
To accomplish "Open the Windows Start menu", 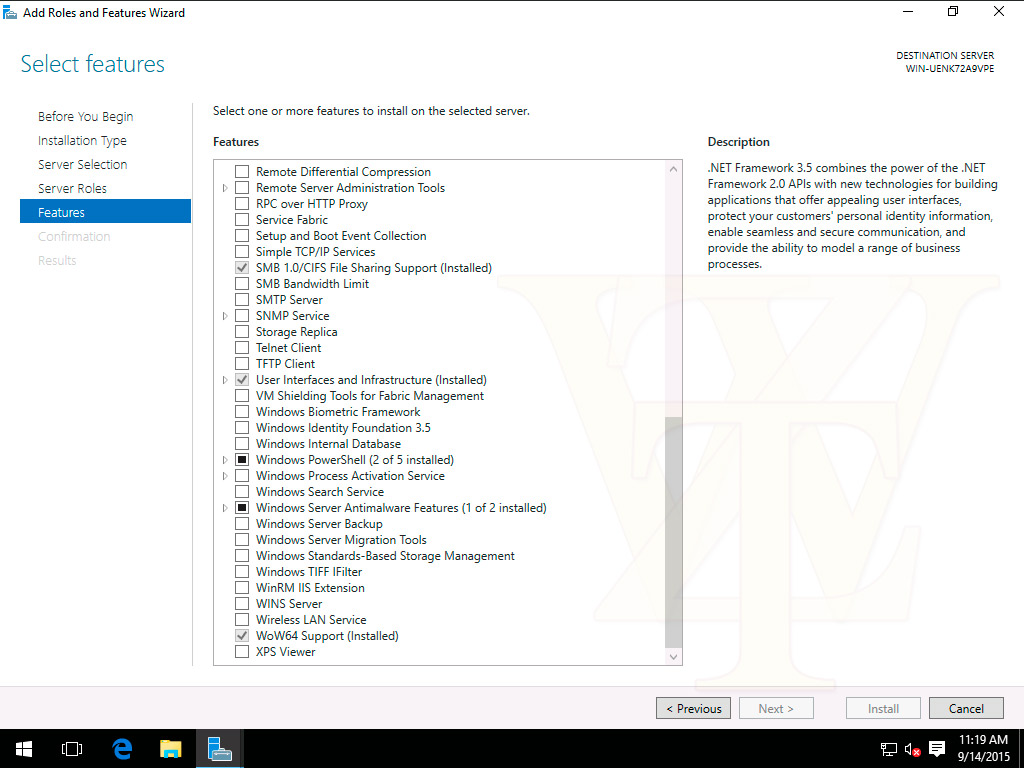I will [x=23, y=748].
